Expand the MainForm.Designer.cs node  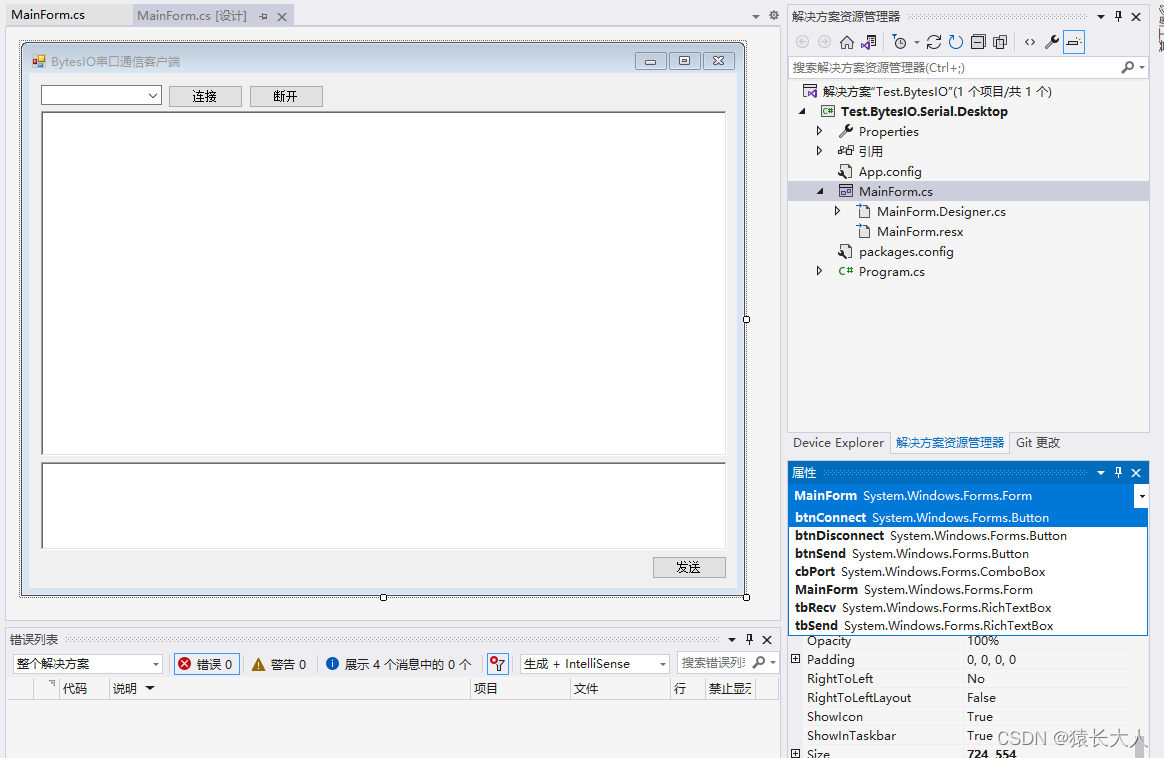click(837, 211)
